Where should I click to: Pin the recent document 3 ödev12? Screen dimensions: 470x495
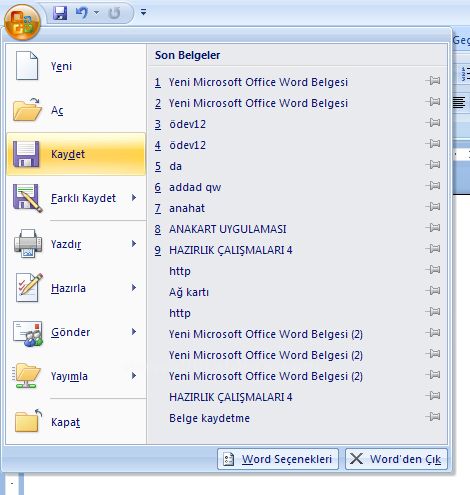click(x=433, y=122)
